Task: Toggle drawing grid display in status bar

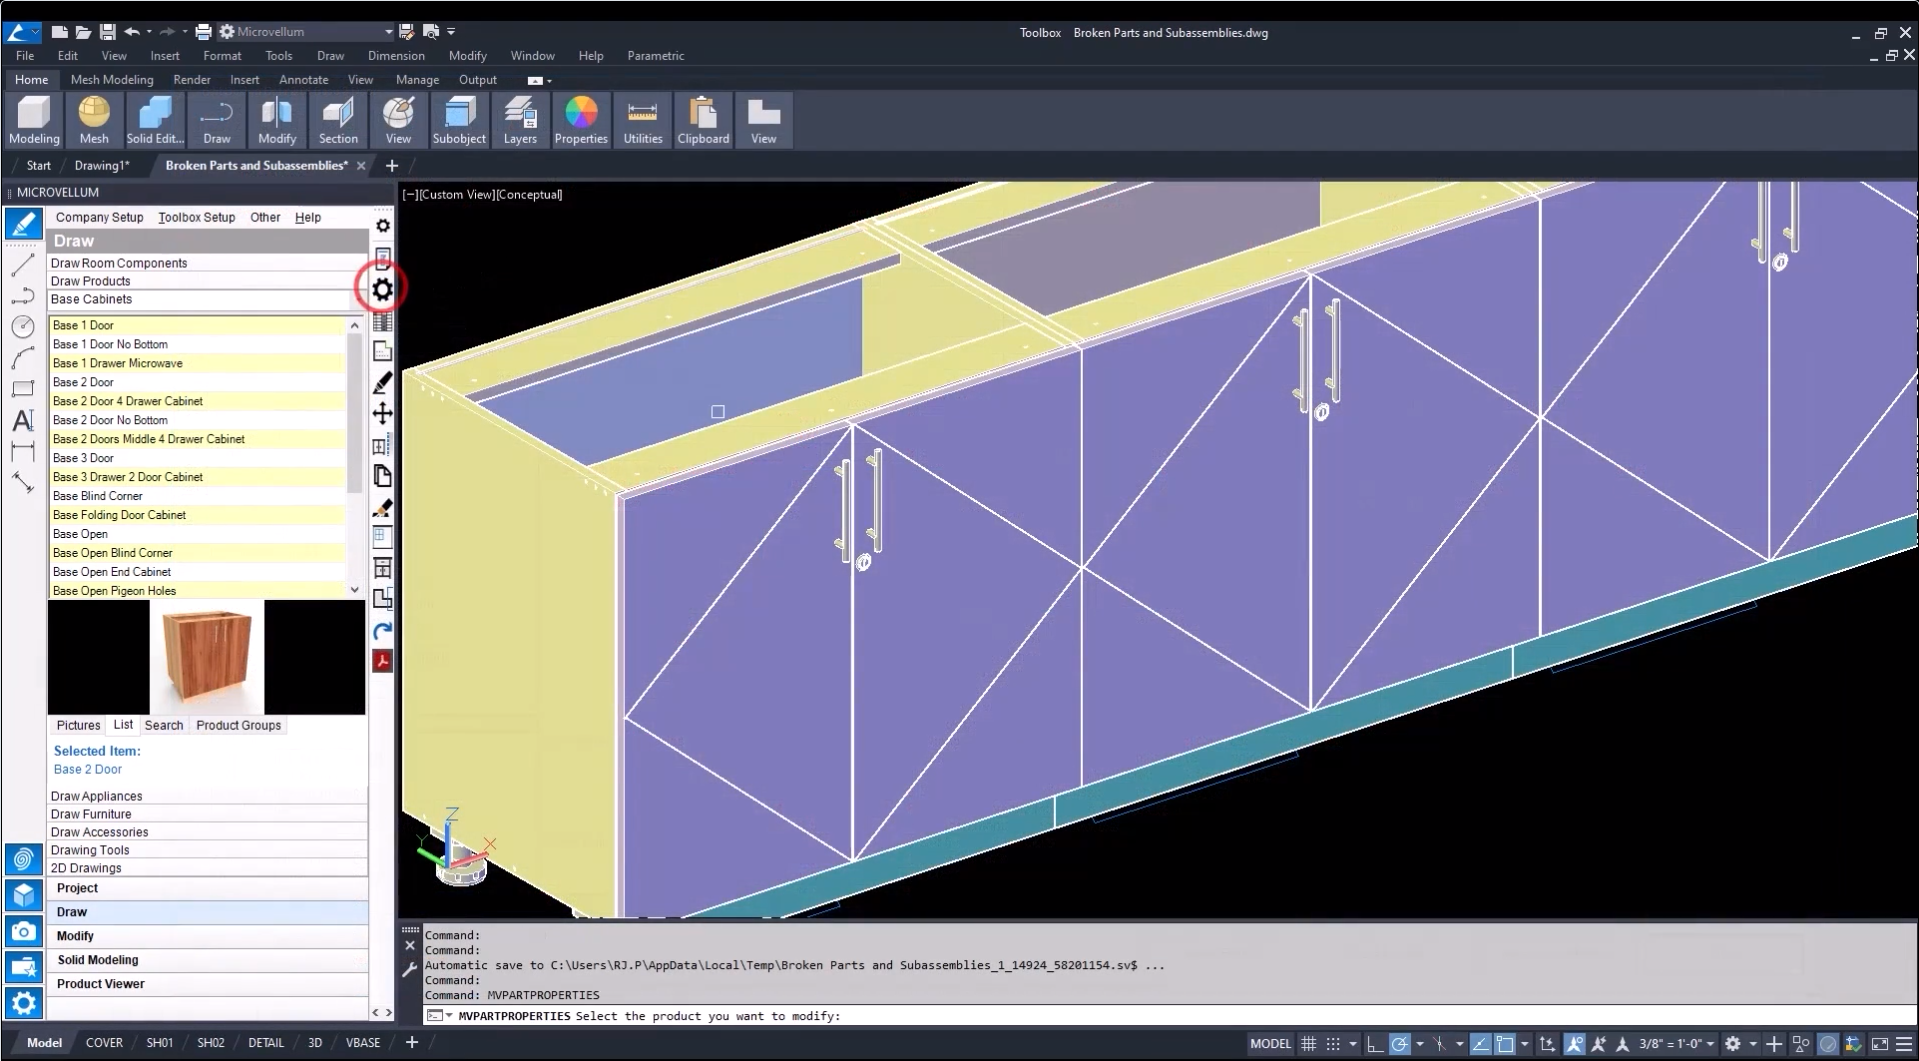Action: 1308,1043
